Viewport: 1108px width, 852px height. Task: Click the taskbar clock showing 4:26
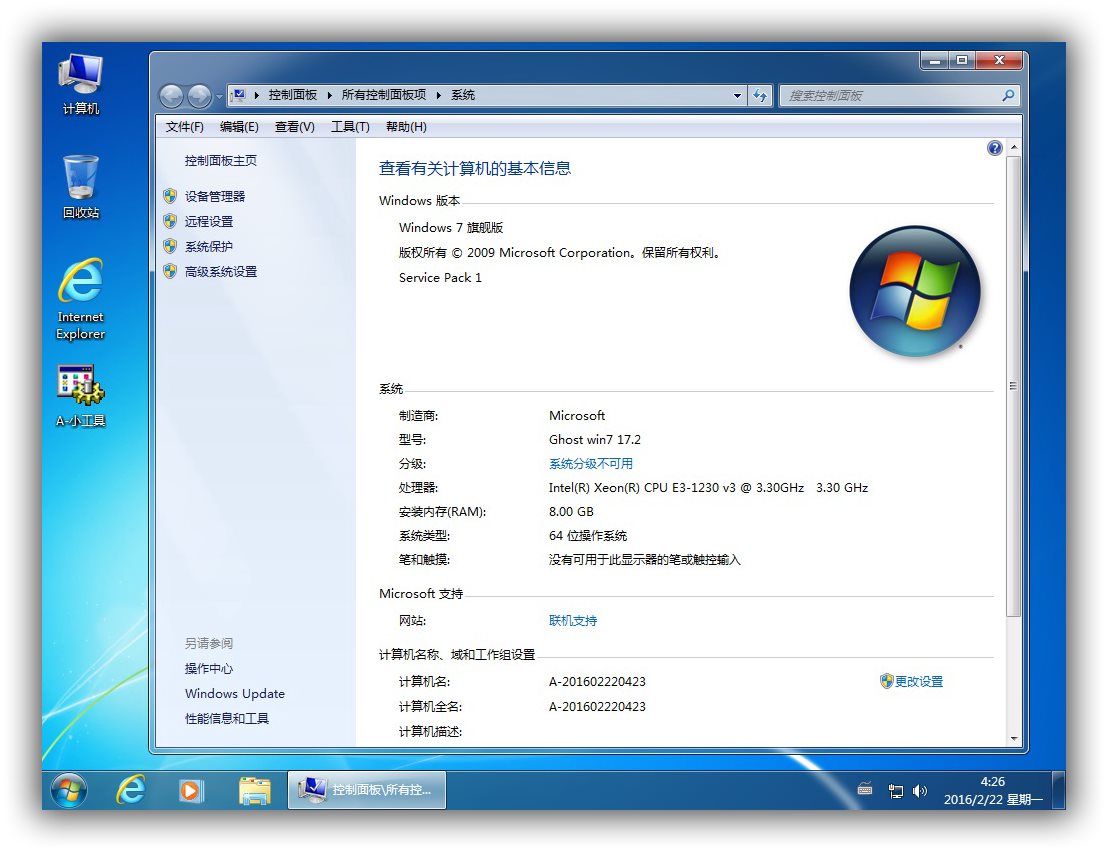[x=993, y=791]
